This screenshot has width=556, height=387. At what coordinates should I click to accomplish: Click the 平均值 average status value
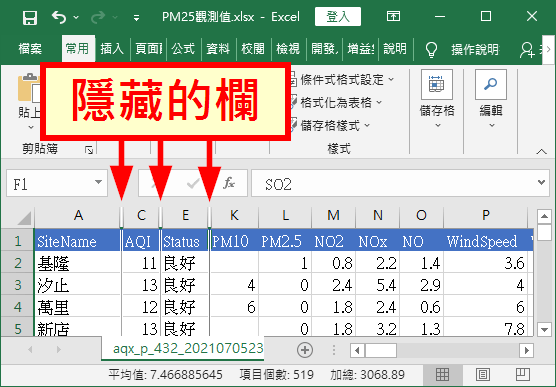point(166,375)
